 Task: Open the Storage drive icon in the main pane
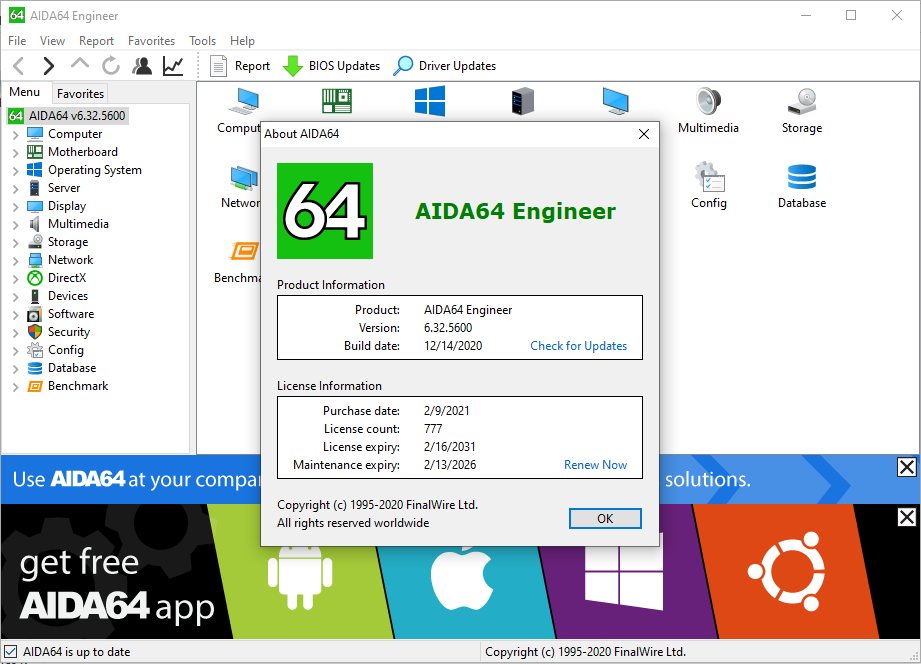point(802,101)
